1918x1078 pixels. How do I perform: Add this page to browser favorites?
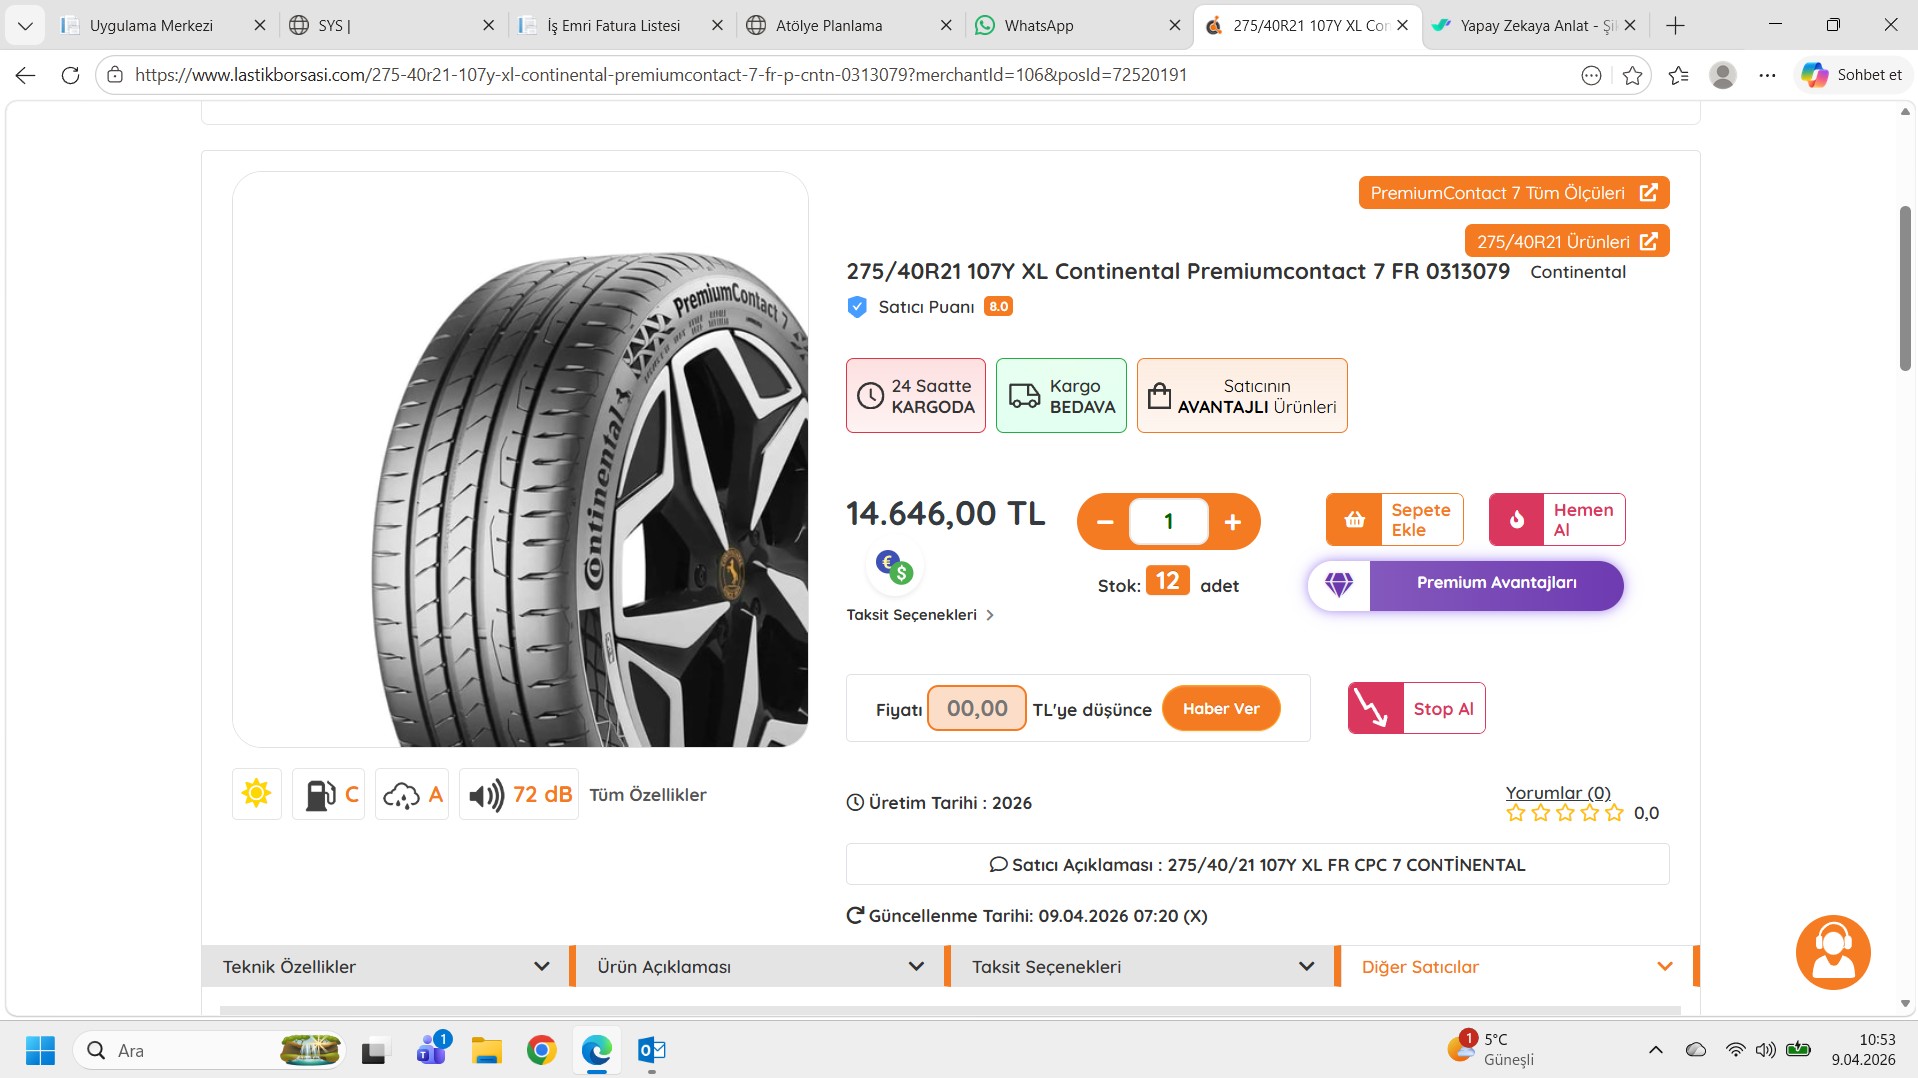click(1632, 75)
